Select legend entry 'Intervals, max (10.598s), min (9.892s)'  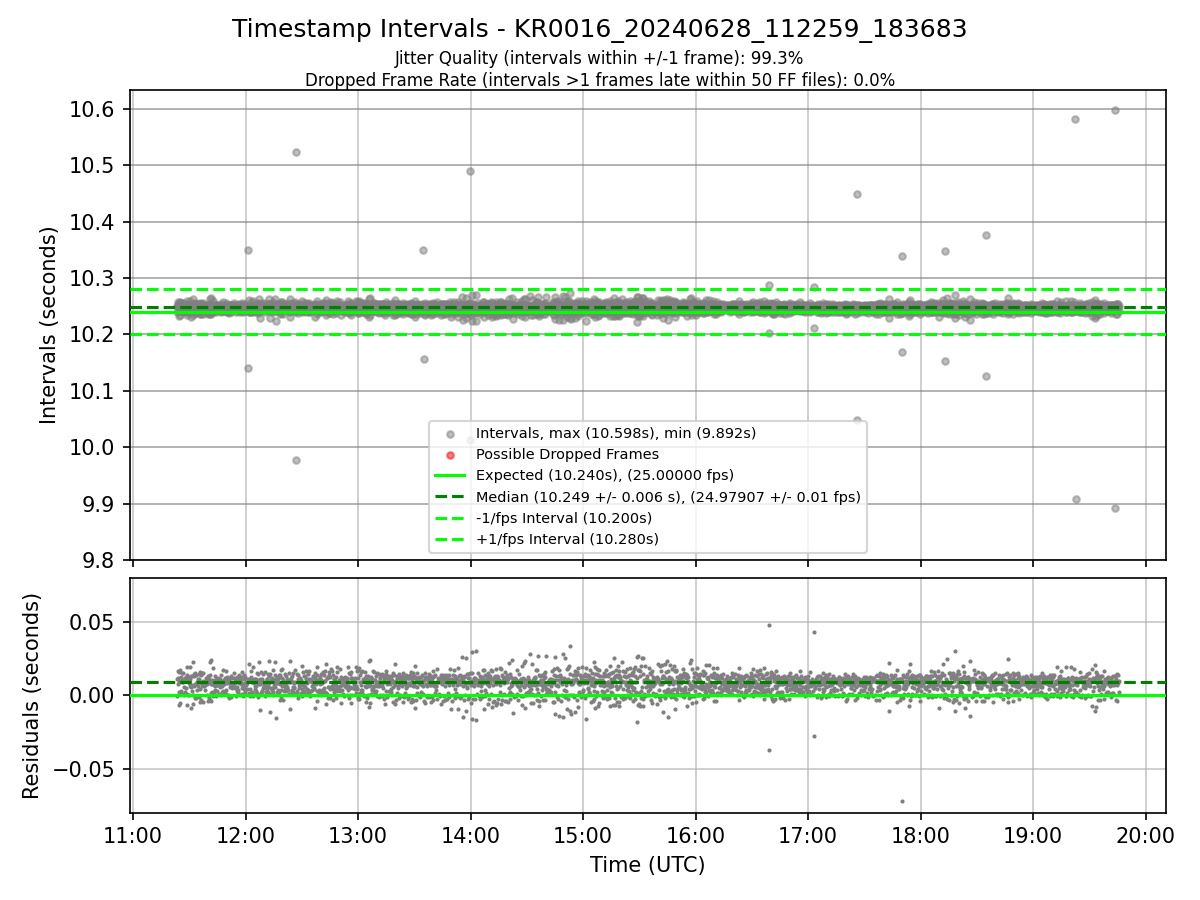tap(616, 433)
